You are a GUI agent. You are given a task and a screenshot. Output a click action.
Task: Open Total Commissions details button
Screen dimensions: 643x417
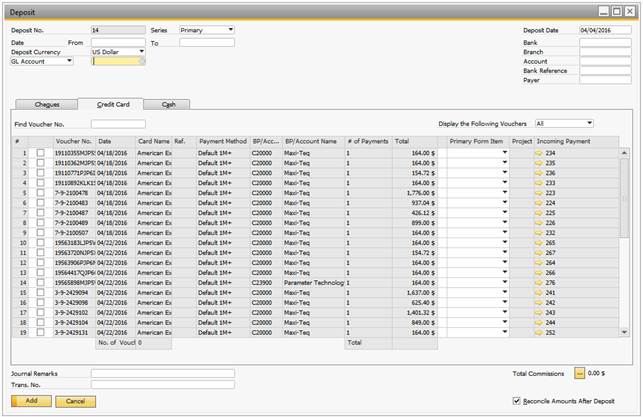click(x=579, y=374)
